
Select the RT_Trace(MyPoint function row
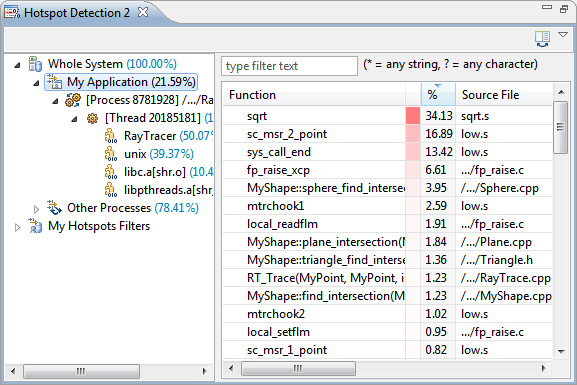pos(387,278)
